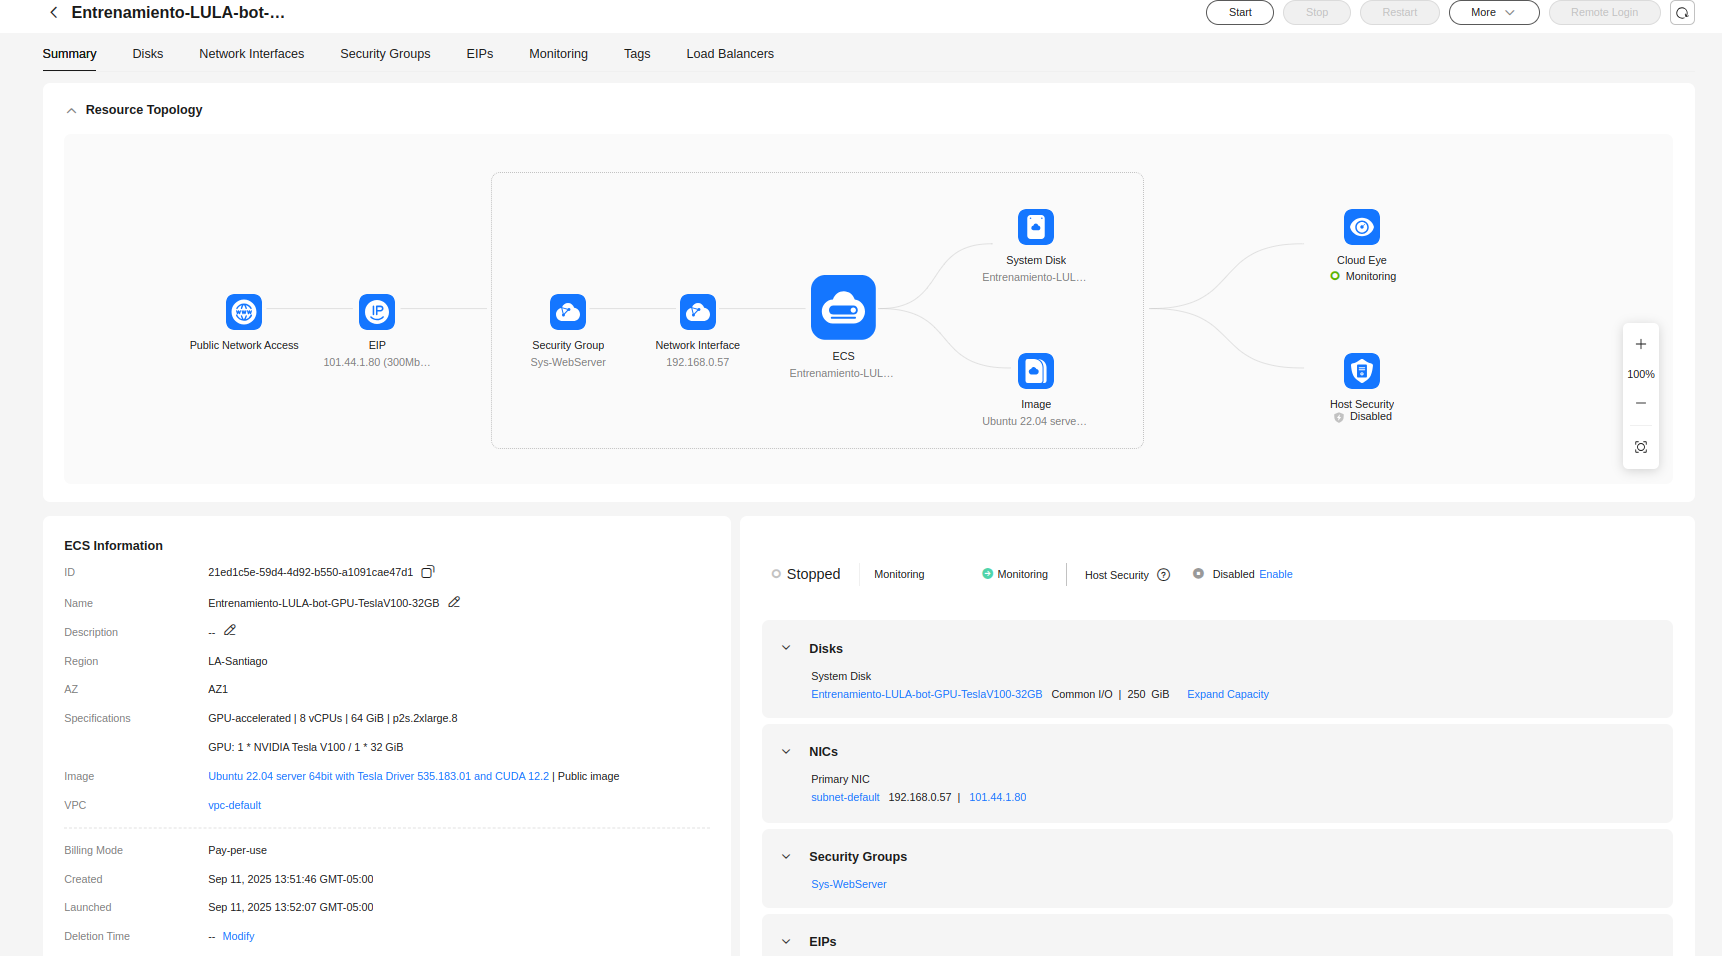Enable Host Security via Enable link

(x=1275, y=574)
